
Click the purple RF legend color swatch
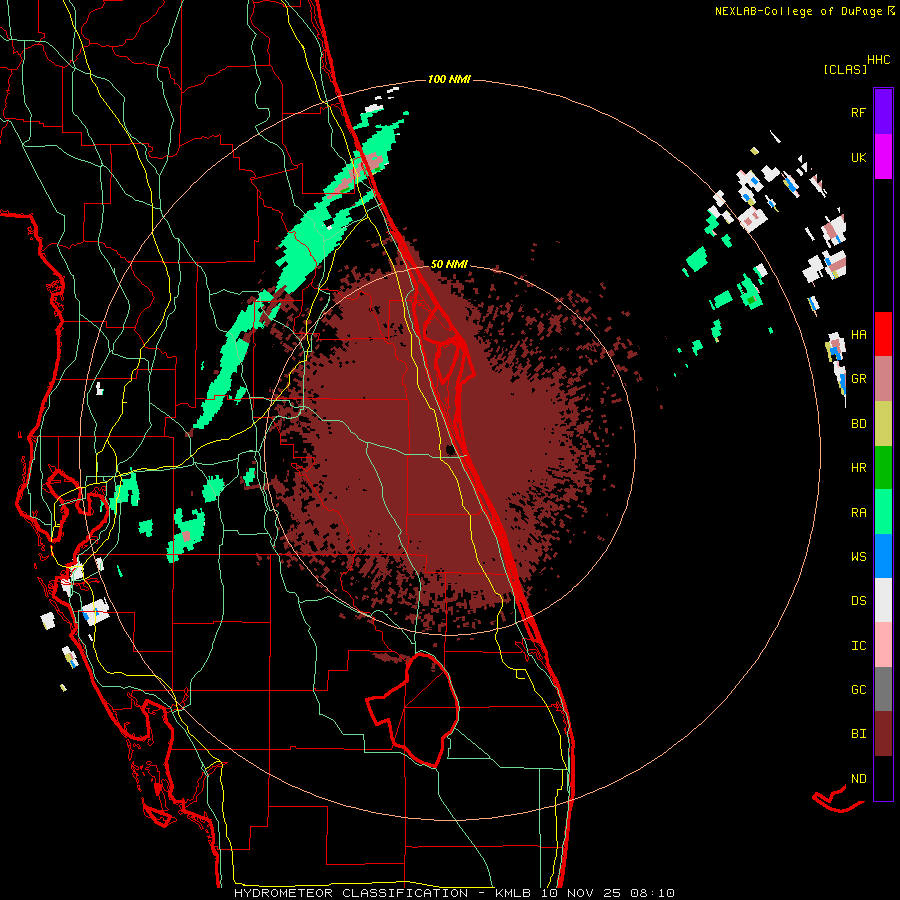click(x=883, y=111)
